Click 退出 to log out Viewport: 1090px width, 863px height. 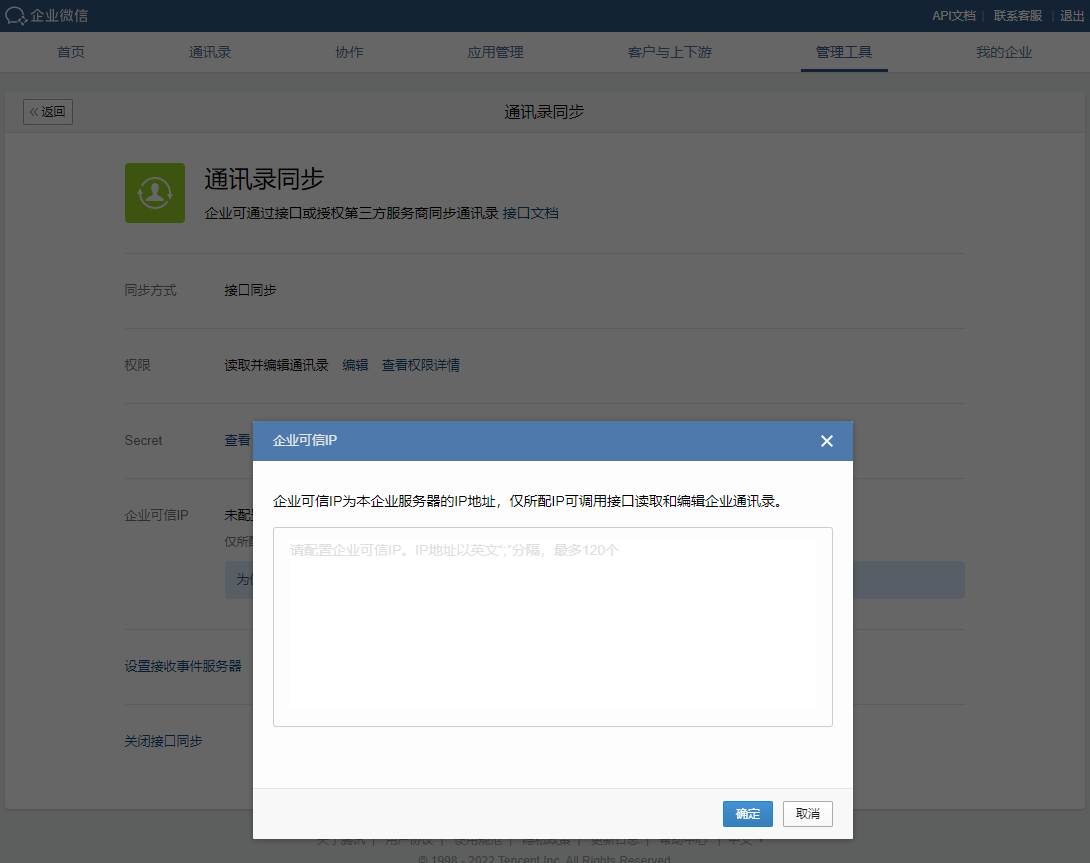[1074, 16]
